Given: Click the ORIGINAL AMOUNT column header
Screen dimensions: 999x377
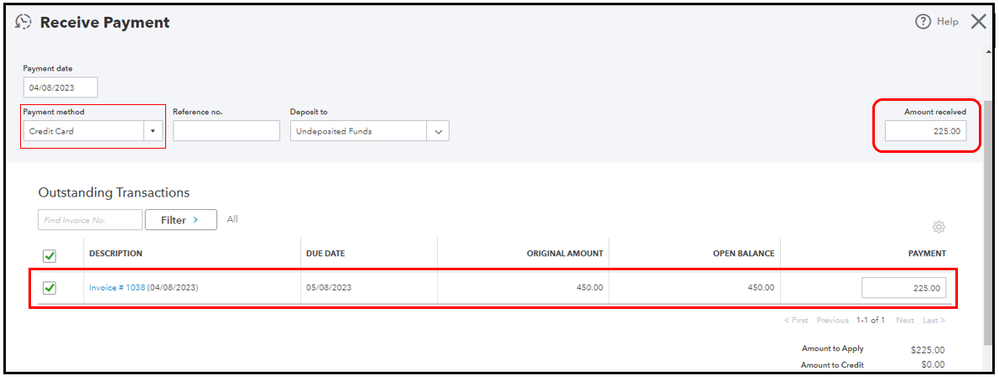Looking at the screenshot, I should pos(564,253).
